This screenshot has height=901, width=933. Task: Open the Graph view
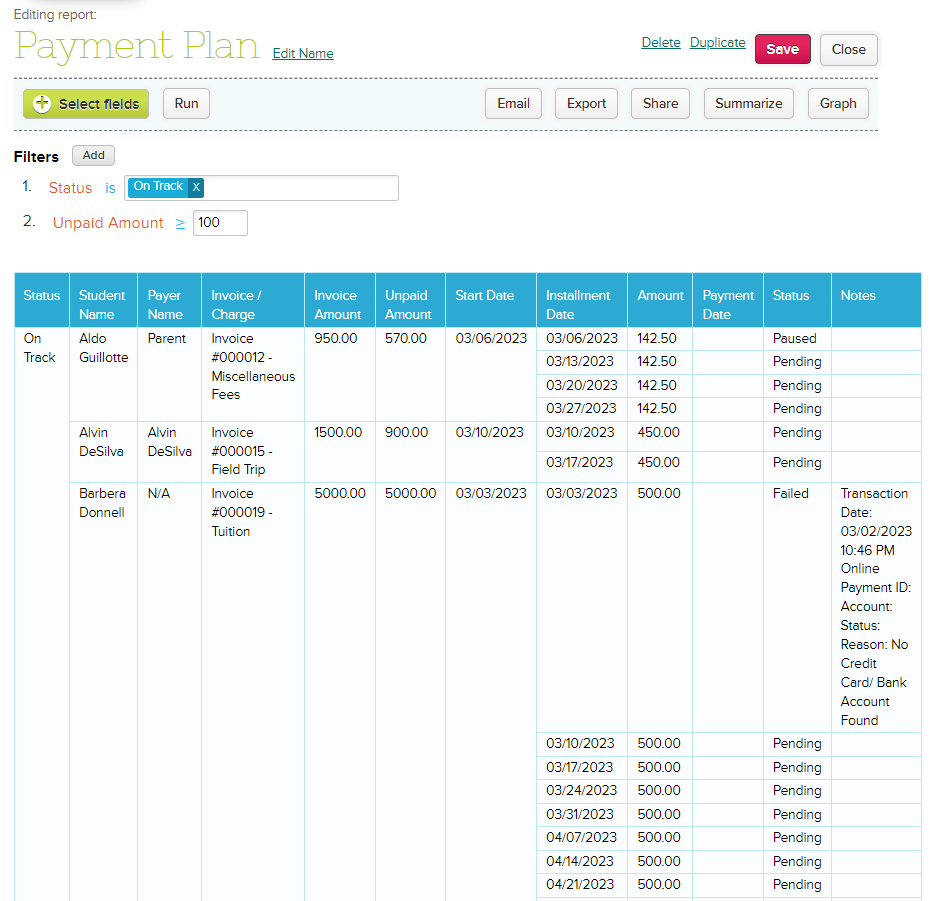838,104
